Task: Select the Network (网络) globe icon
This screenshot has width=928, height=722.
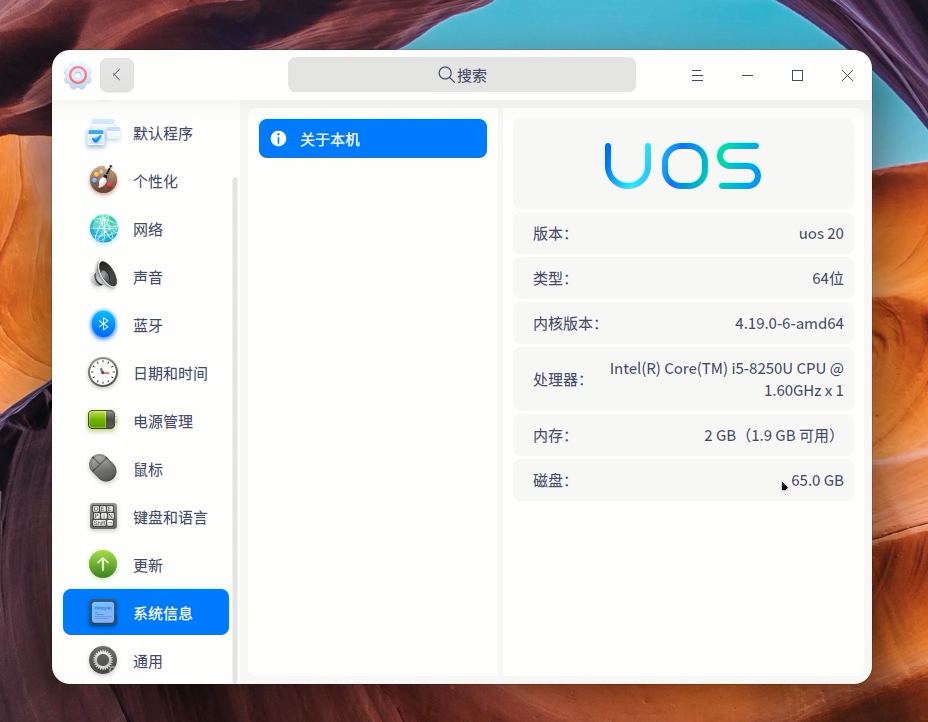Action: (103, 229)
